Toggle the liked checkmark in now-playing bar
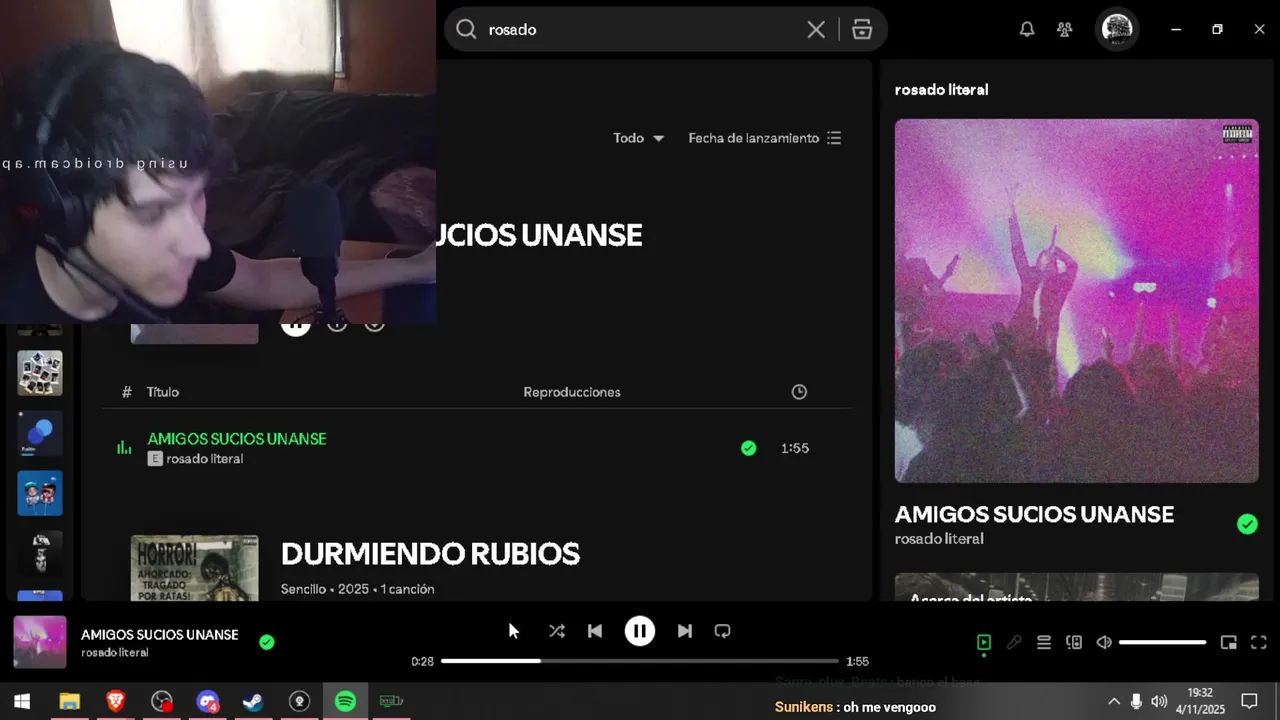Image resolution: width=1280 pixels, height=720 pixels. [x=267, y=642]
